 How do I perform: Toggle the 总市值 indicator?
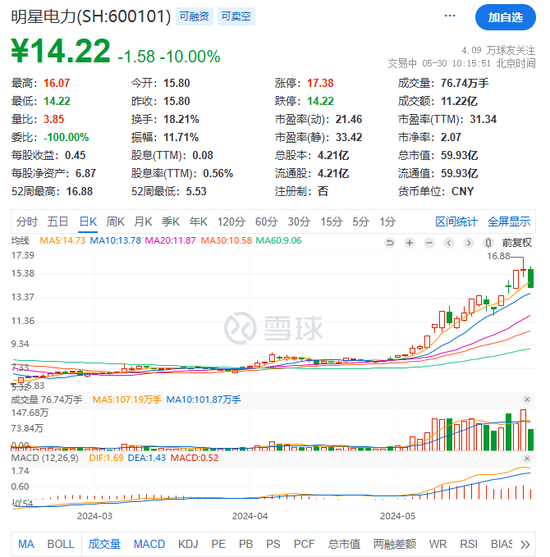[x=344, y=544]
